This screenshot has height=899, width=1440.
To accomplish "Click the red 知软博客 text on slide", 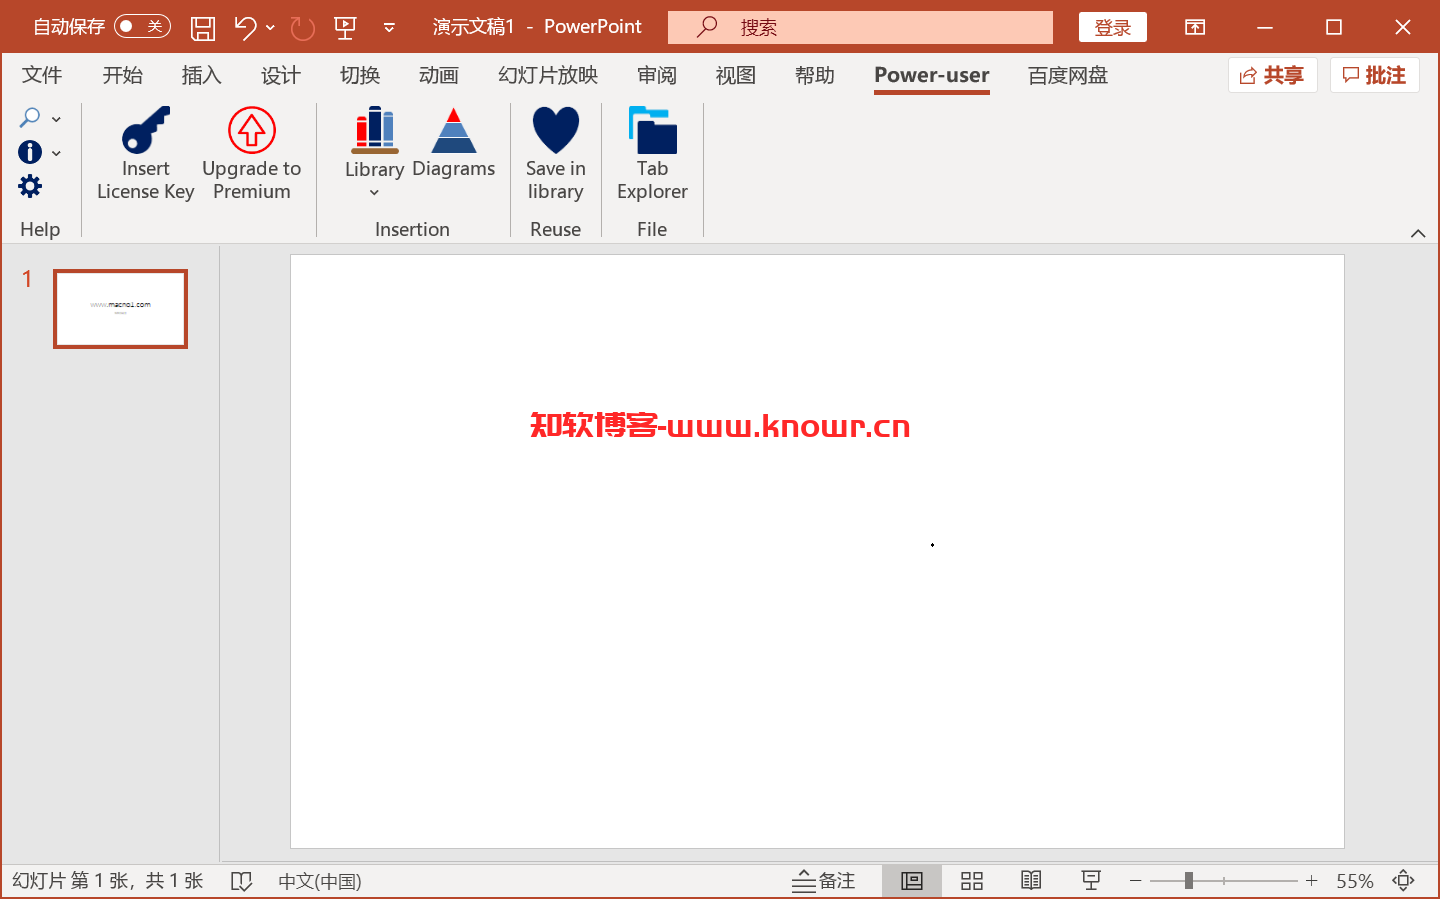I will click(x=720, y=426).
